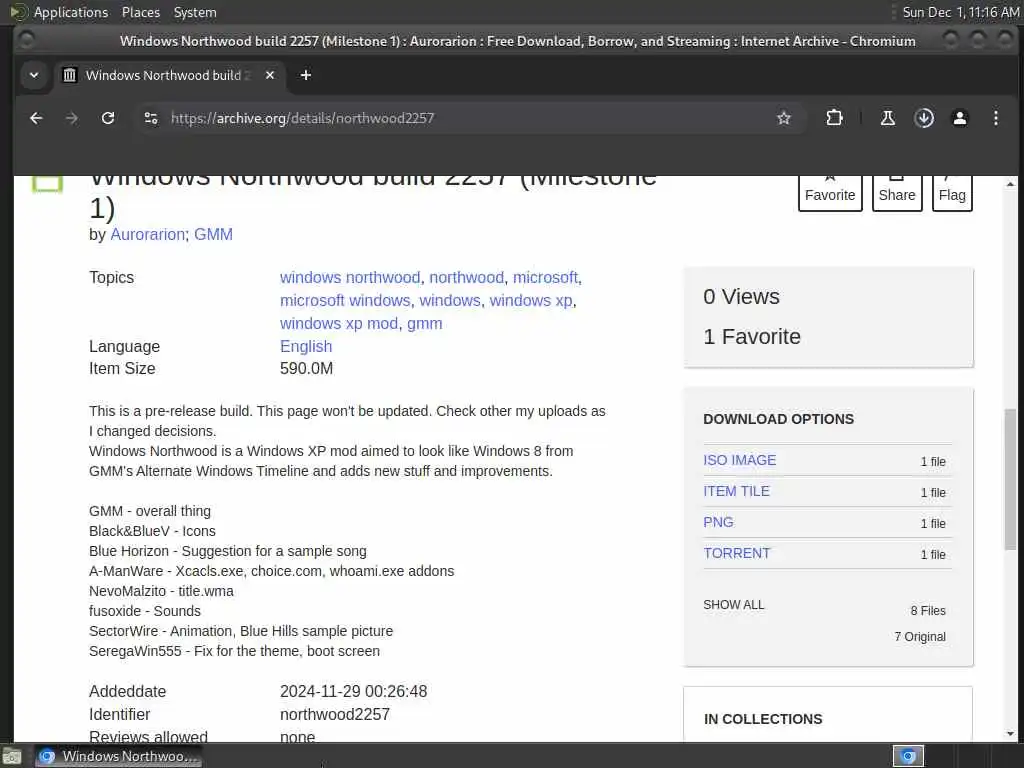This screenshot has height=768, width=1024.
Task: Click the Favorite button
Action: click(x=830, y=193)
